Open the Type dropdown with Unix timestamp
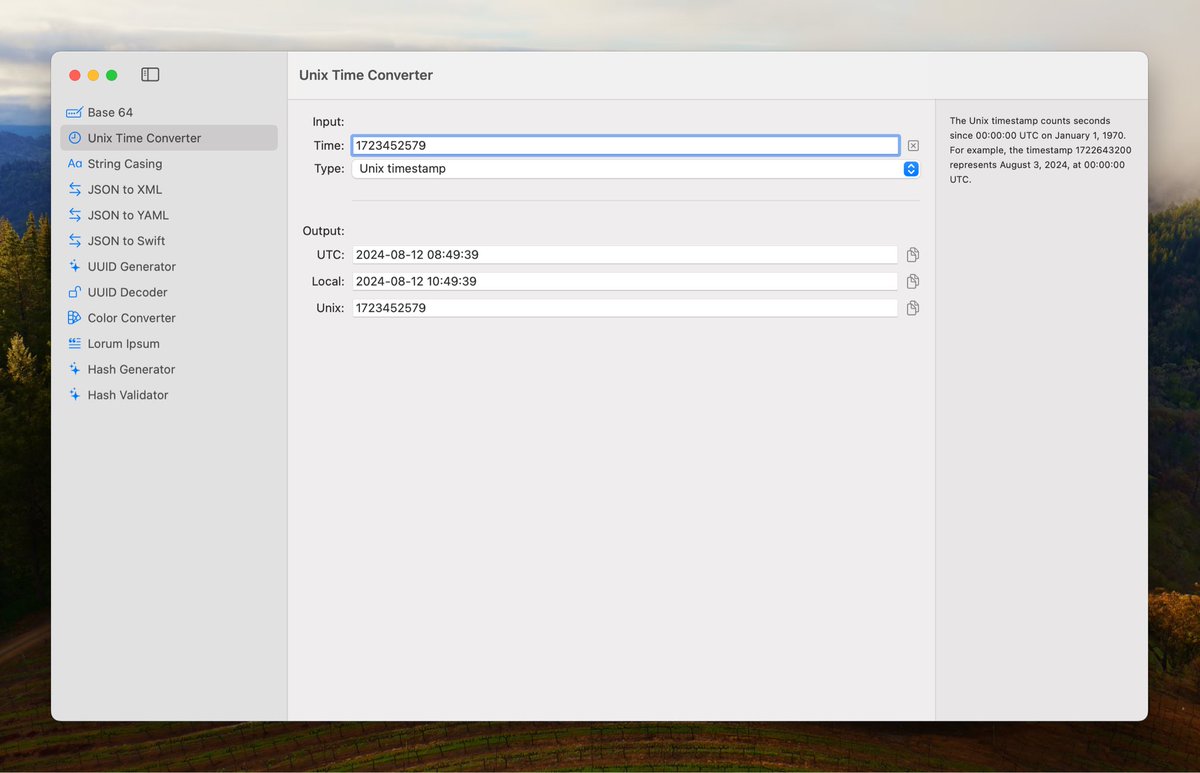Viewport: 1200px width, 773px height. (635, 169)
